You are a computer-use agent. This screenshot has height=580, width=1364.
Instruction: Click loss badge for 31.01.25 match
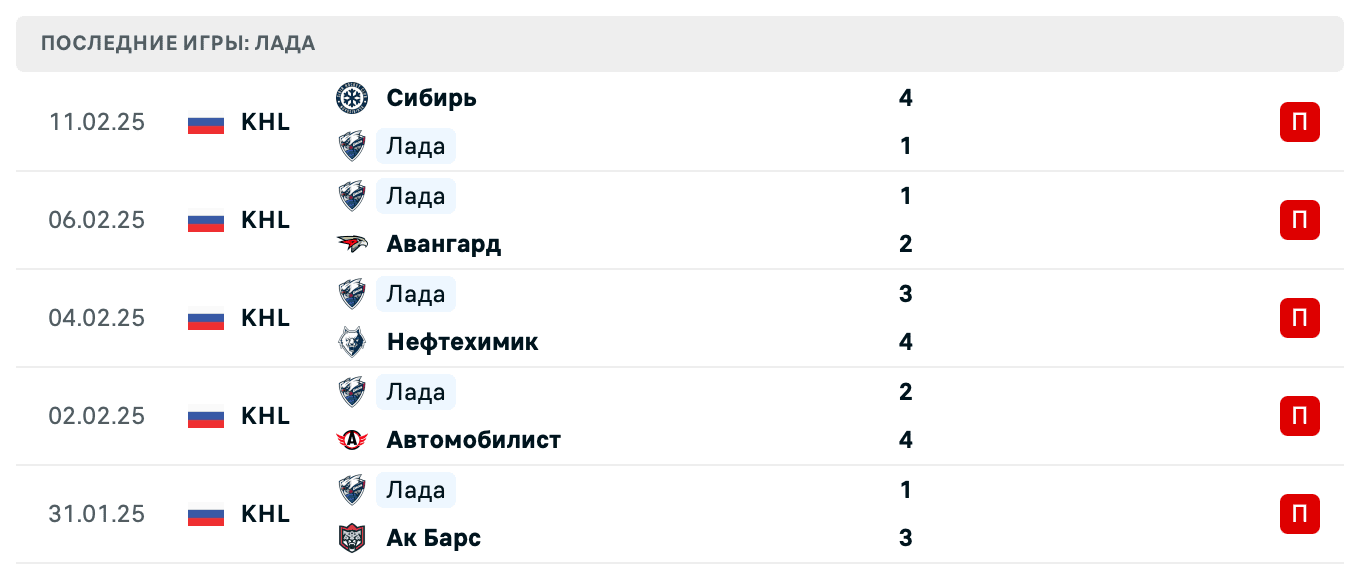point(1299,514)
